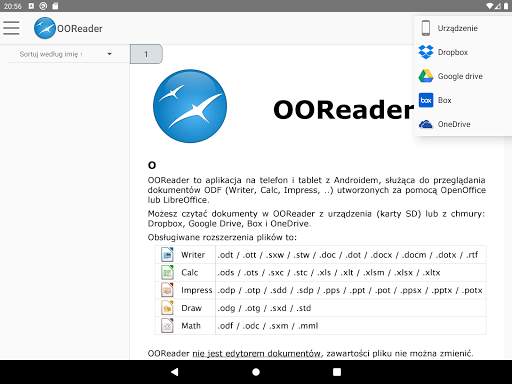Select the Google Drive logo icon
512x384 pixels.
point(426,76)
